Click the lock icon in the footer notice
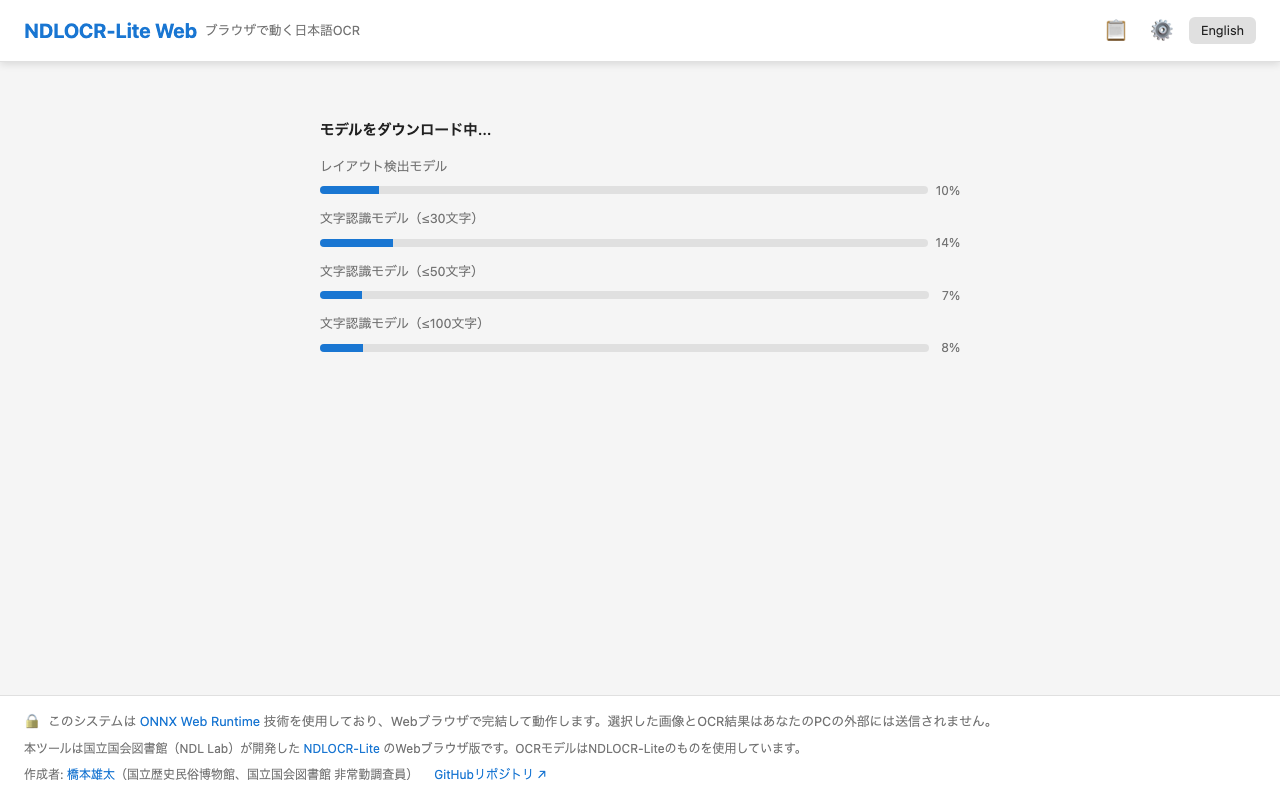1280x800 pixels. [x=31, y=720]
